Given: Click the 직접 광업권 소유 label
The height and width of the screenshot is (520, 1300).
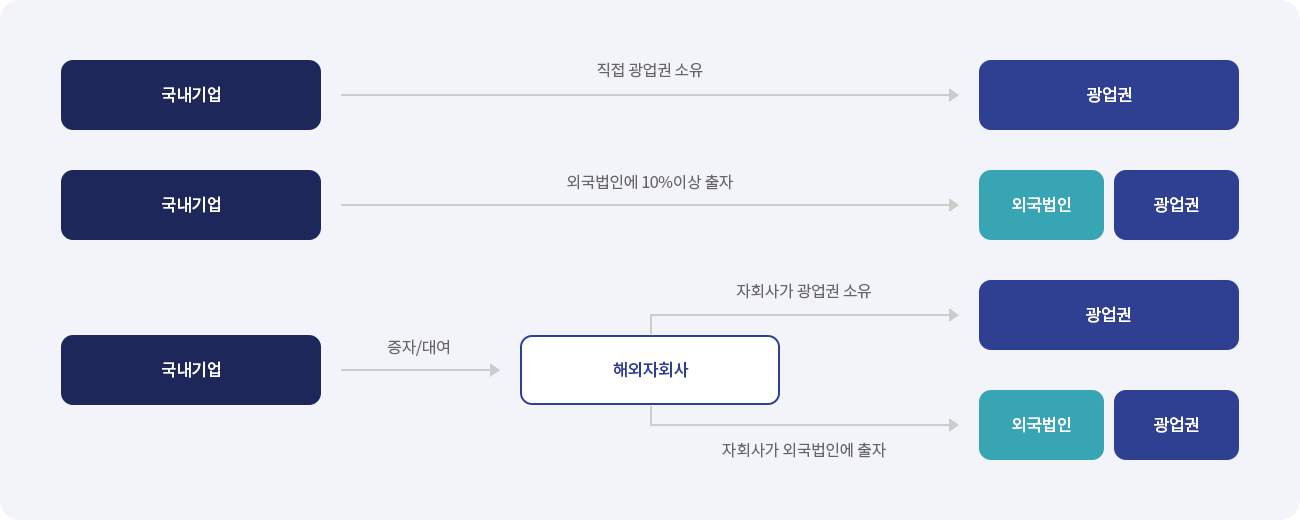Looking at the screenshot, I should click(650, 70).
